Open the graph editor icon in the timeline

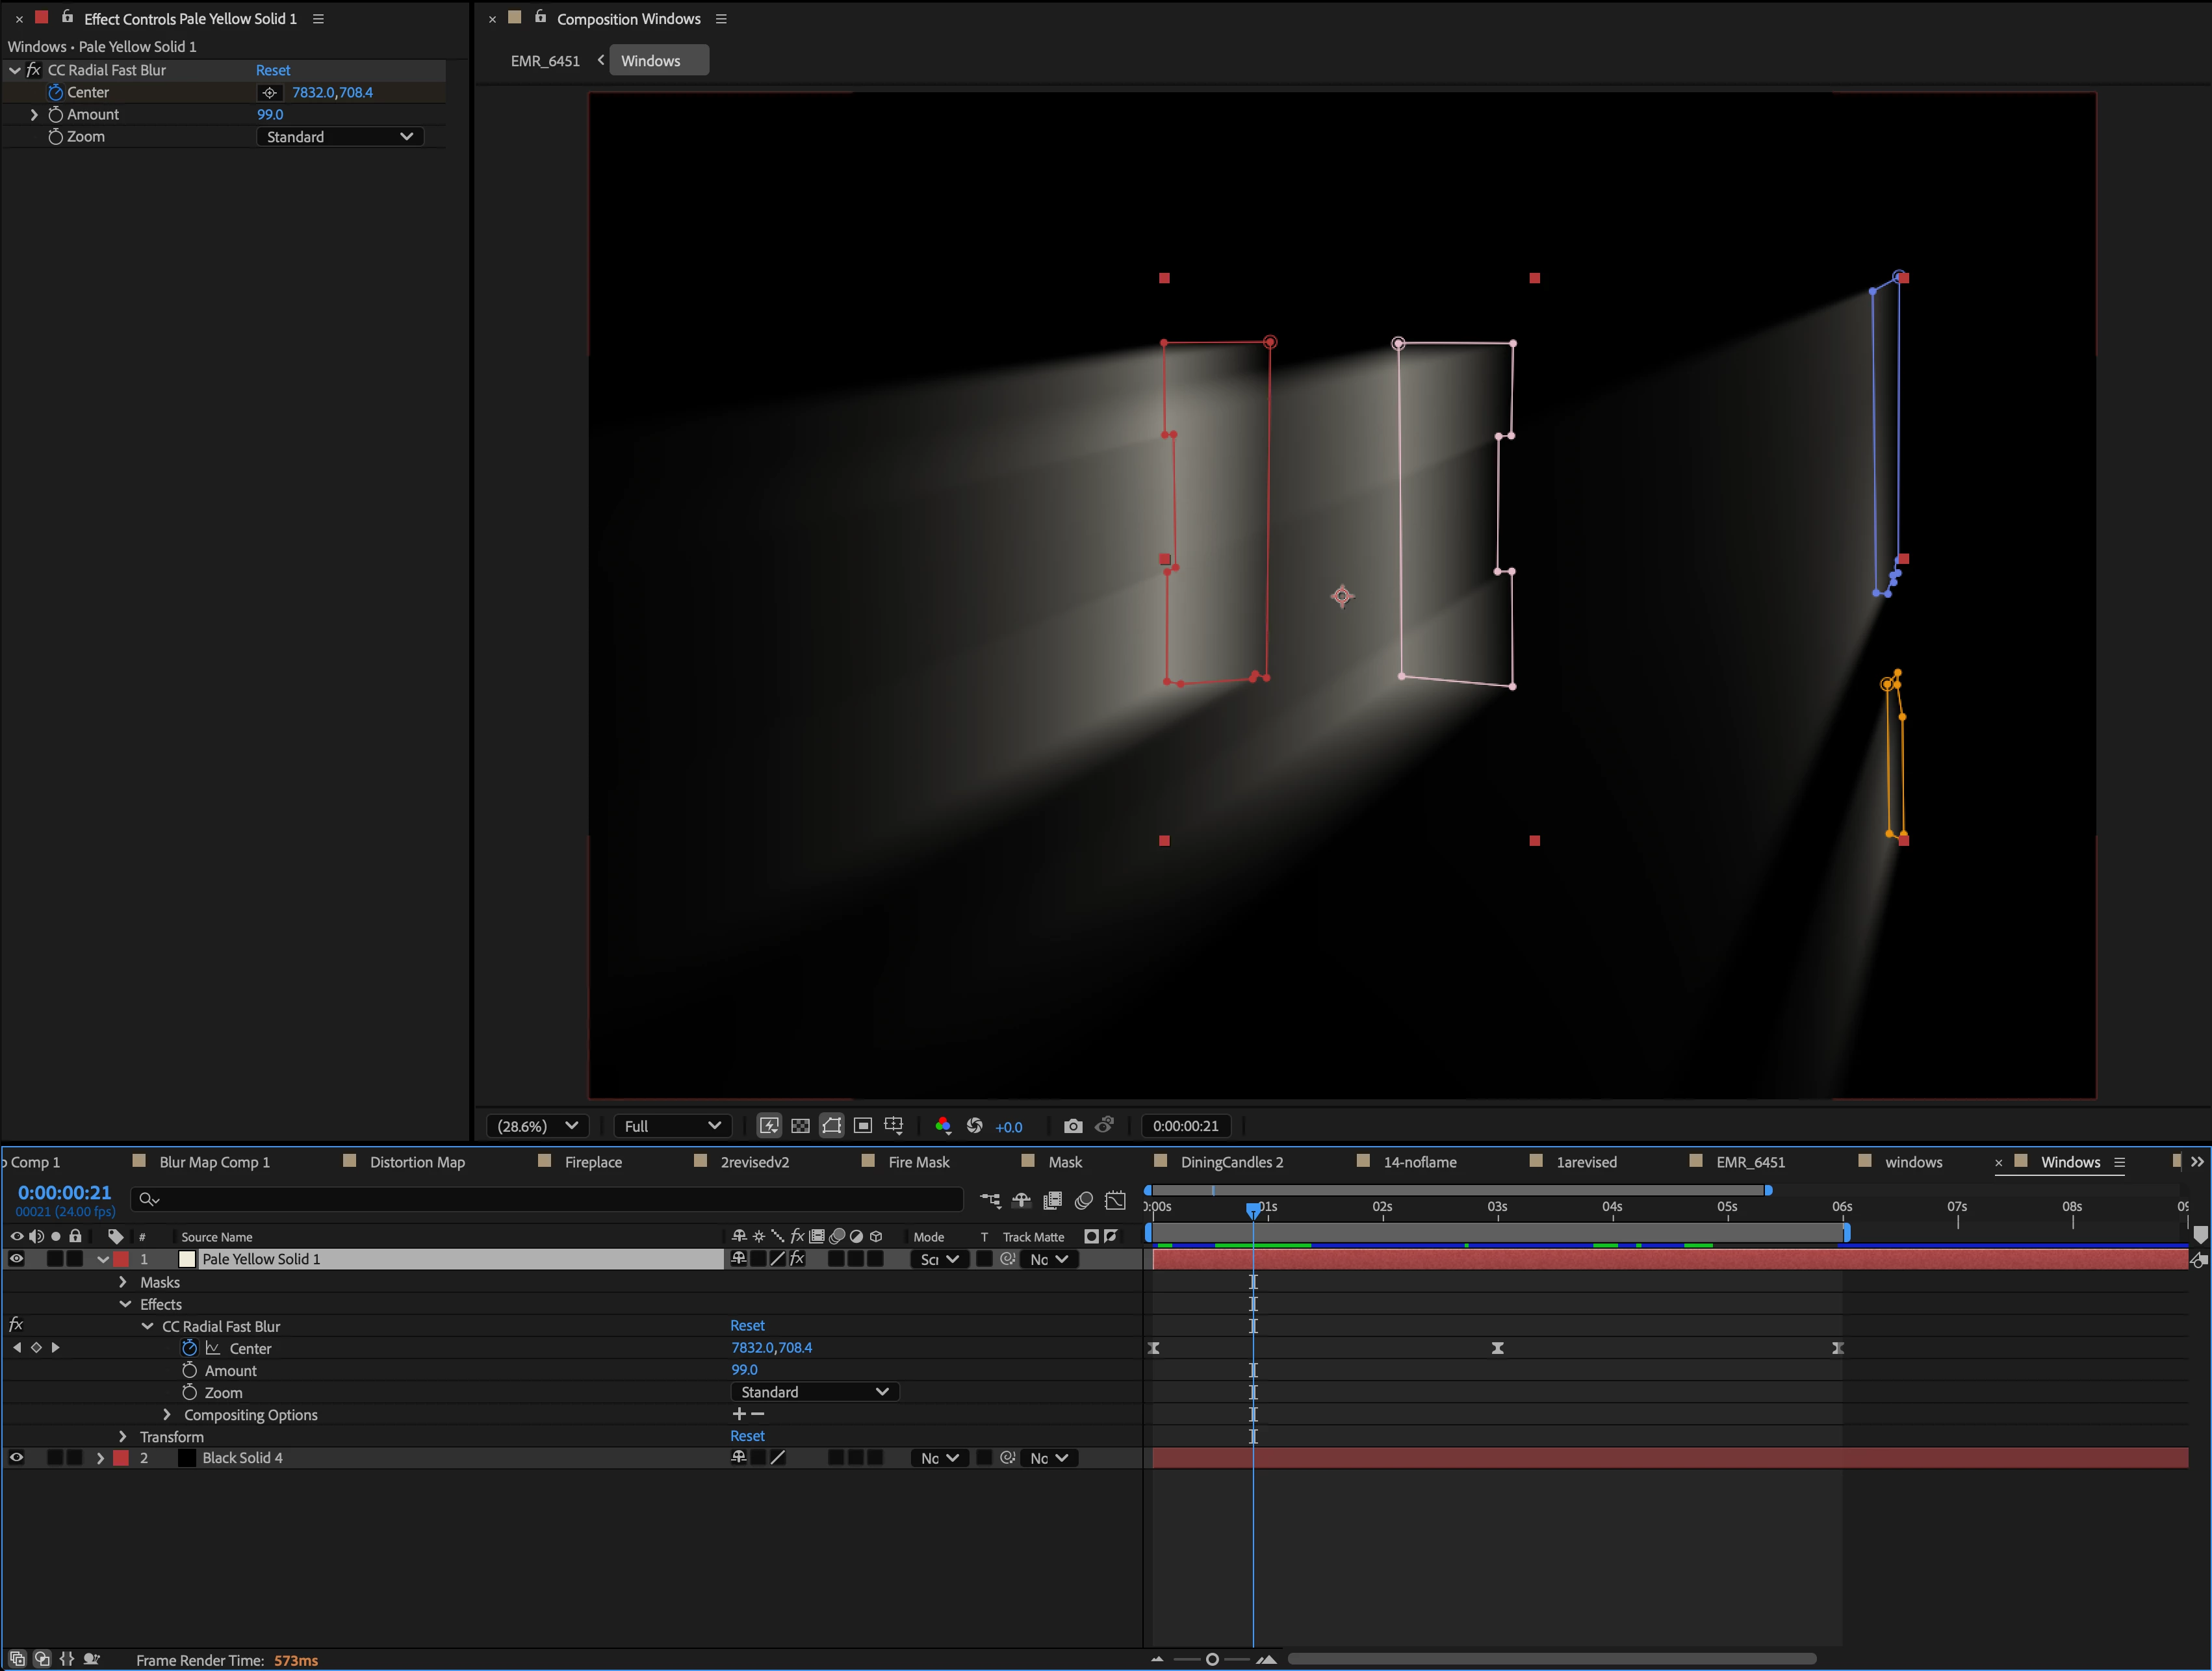point(1116,1201)
